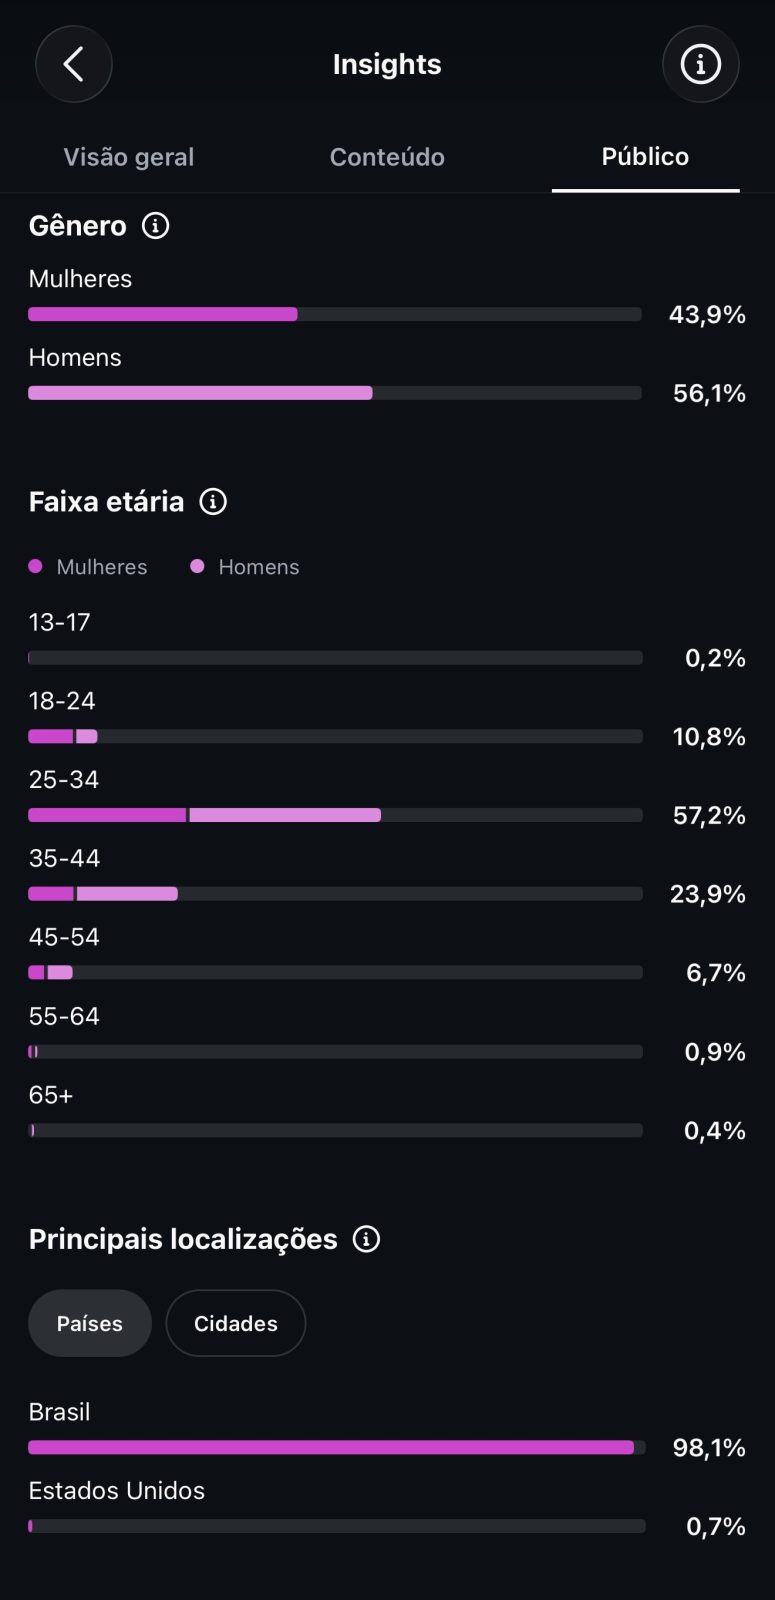Image resolution: width=775 pixels, height=1600 pixels.
Task: Tap the Mulheres gender percentage bar
Action: point(335,314)
